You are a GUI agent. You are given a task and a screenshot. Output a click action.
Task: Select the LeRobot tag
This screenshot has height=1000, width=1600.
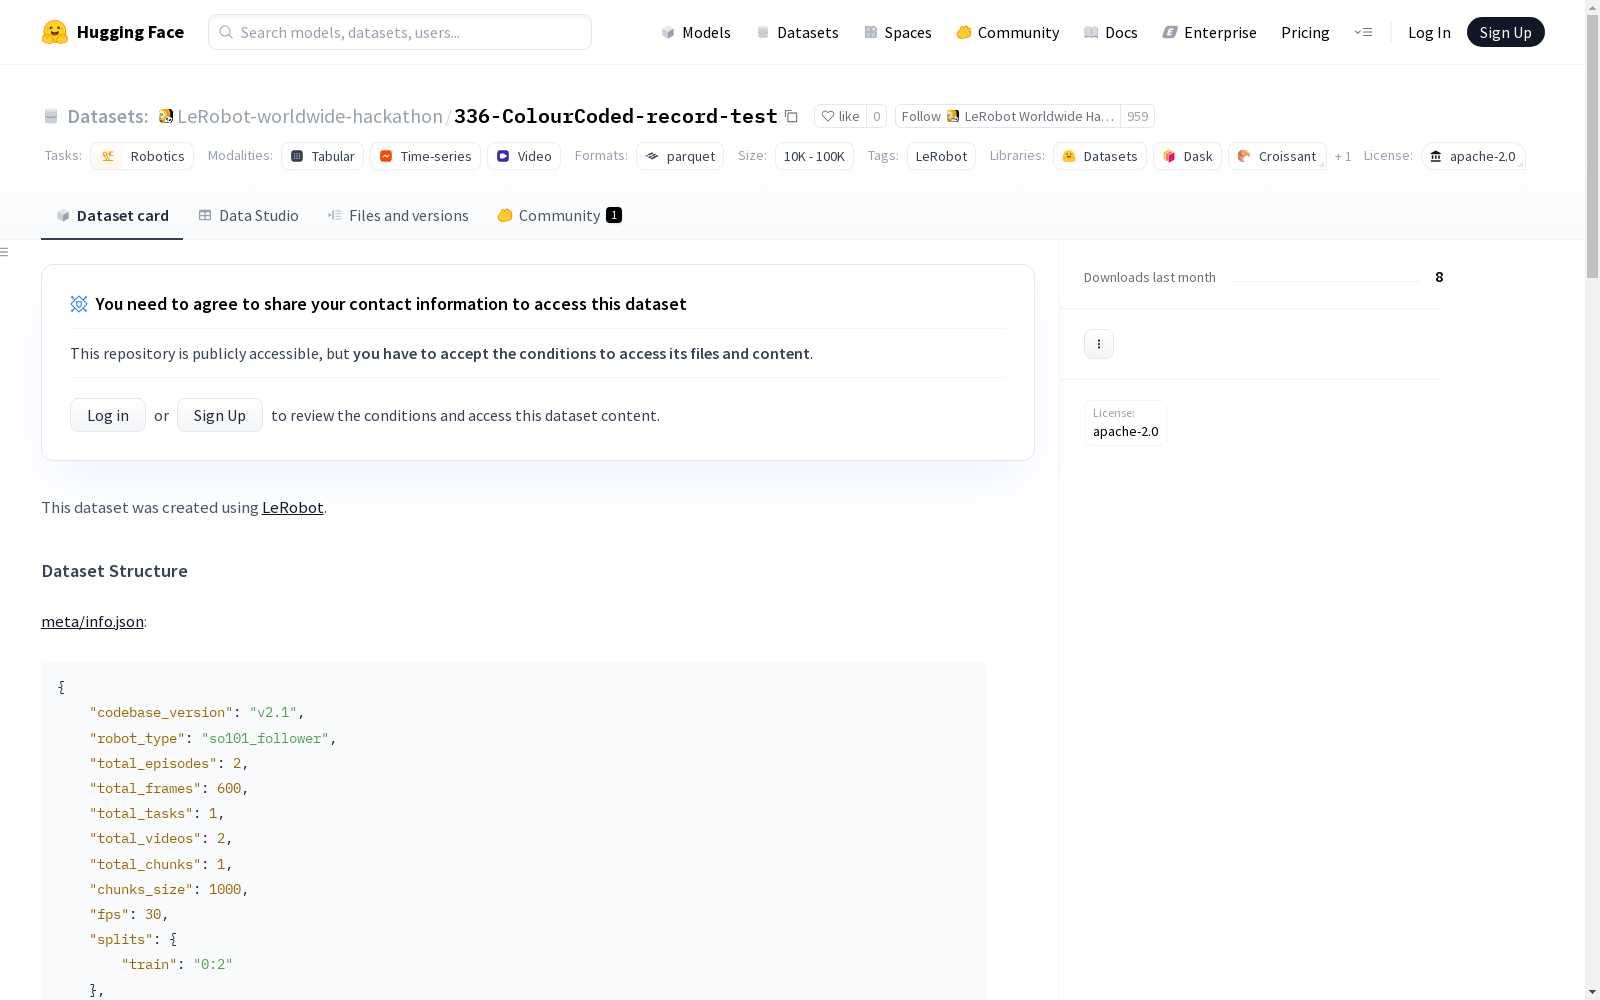[941, 156]
